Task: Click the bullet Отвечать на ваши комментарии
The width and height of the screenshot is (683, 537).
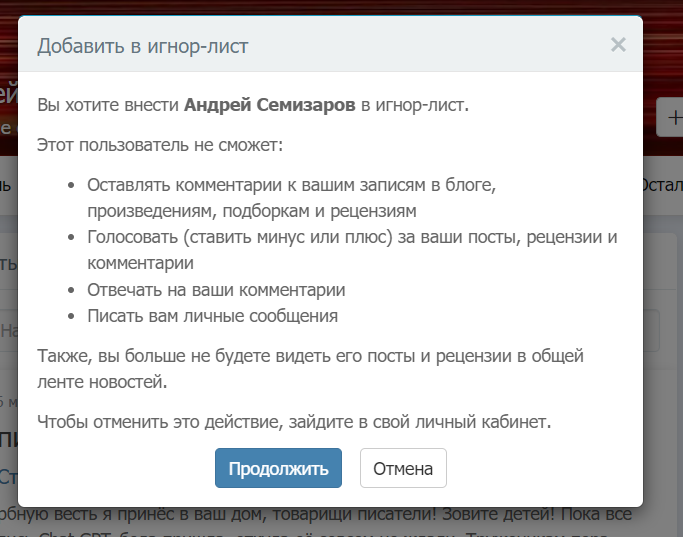Action: point(216,290)
